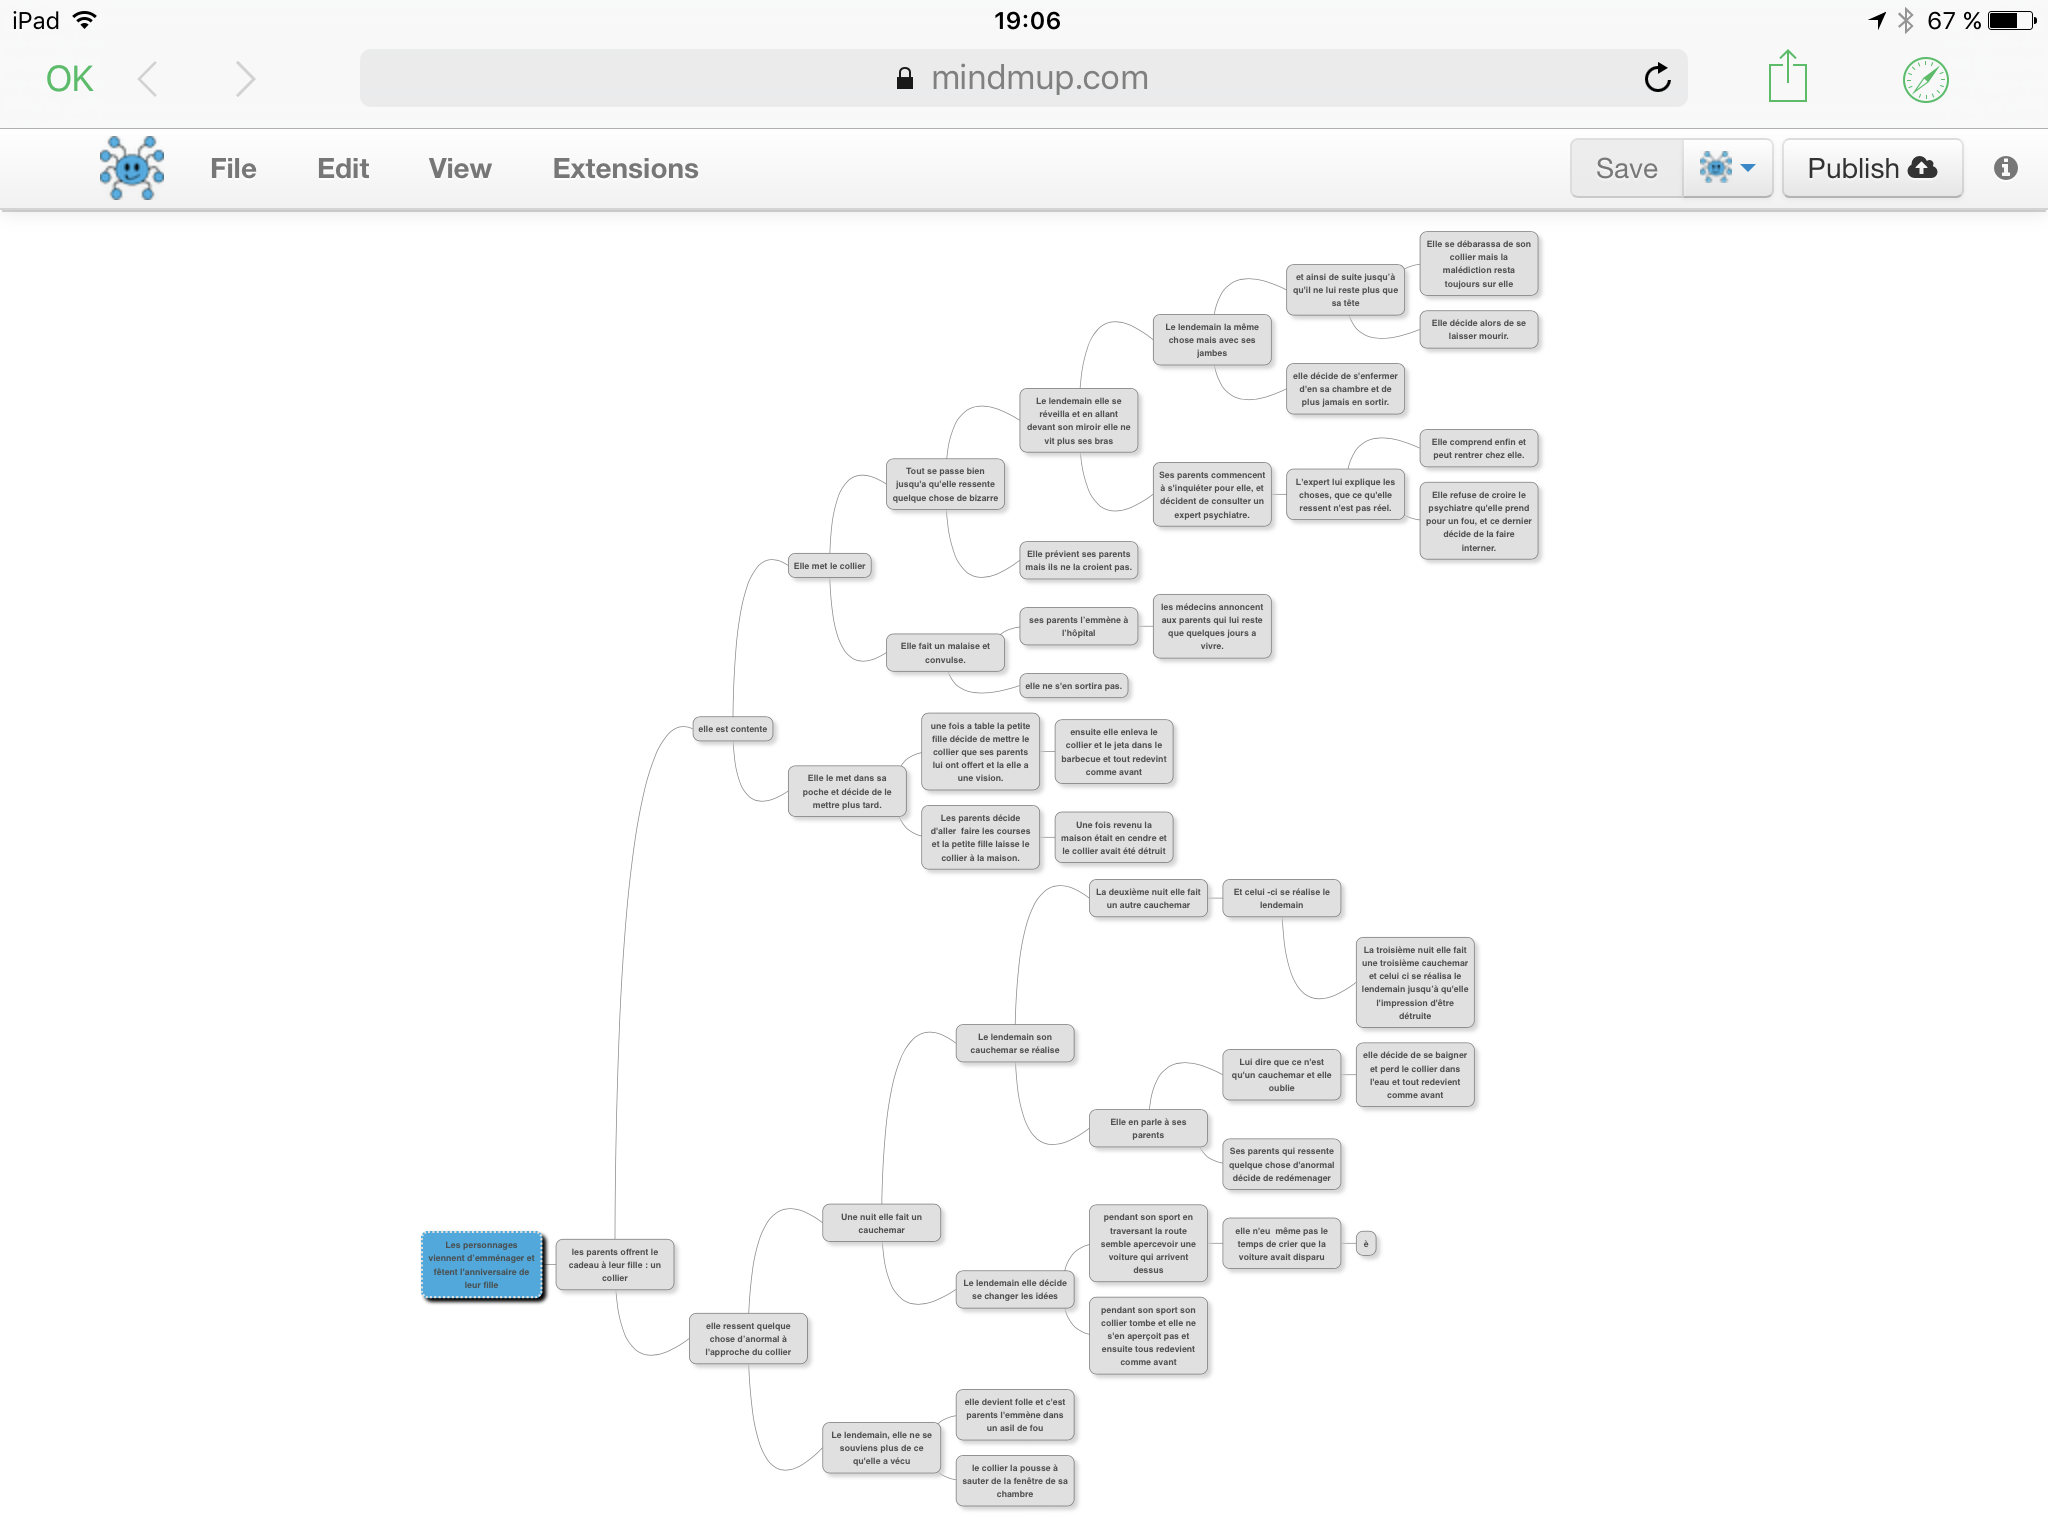Click the info icon on the far right

pos(2004,168)
